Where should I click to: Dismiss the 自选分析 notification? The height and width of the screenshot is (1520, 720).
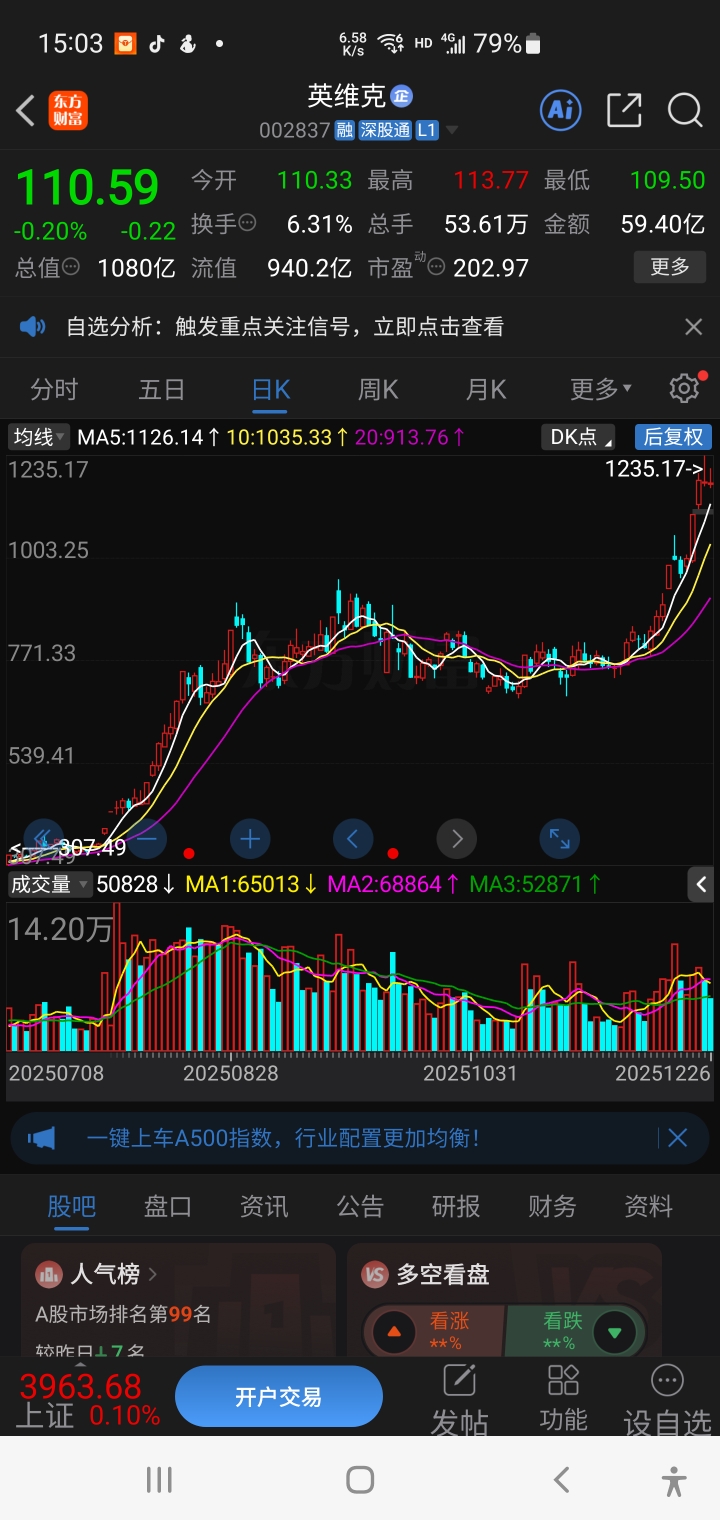click(693, 326)
